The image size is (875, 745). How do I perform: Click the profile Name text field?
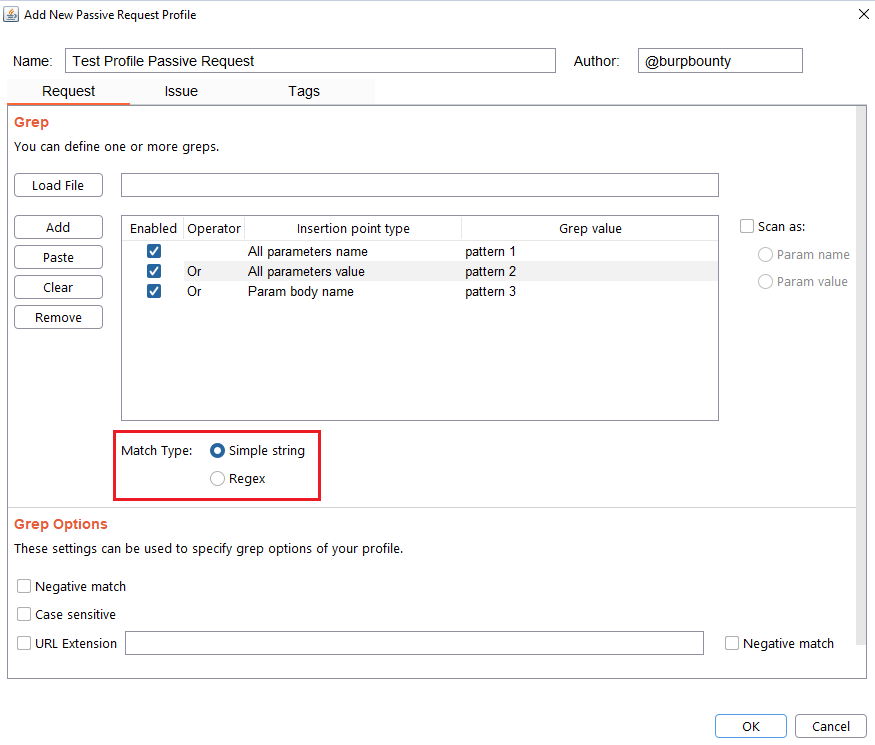click(x=310, y=61)
